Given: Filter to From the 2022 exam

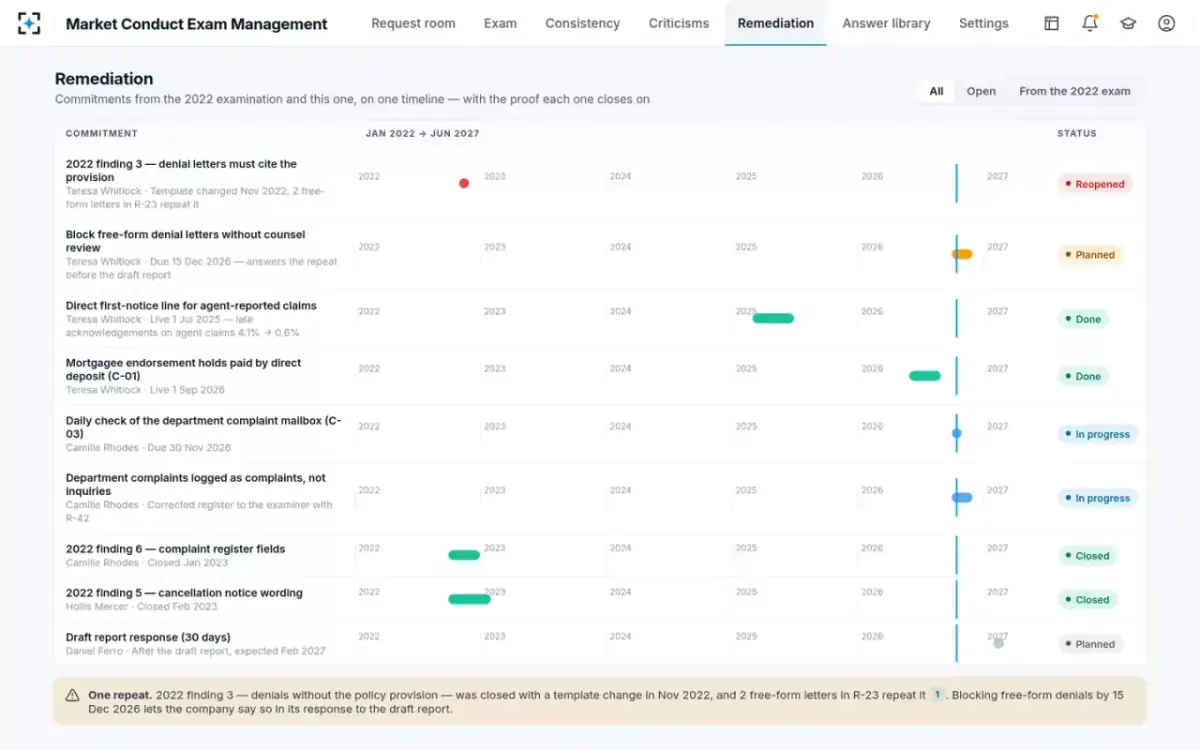Looking at the screenshot, I should (1075, 91).
